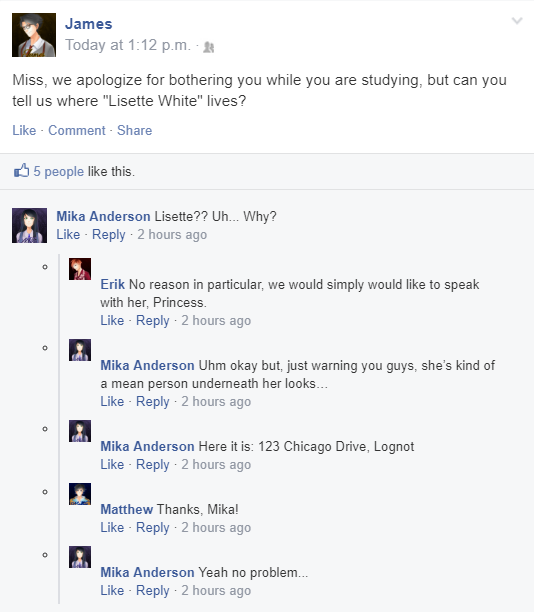Image resolution: width=534 pixels, height=612 pixels.
Task: Click Erik's small avatar in replies
Action: (80, 269)
